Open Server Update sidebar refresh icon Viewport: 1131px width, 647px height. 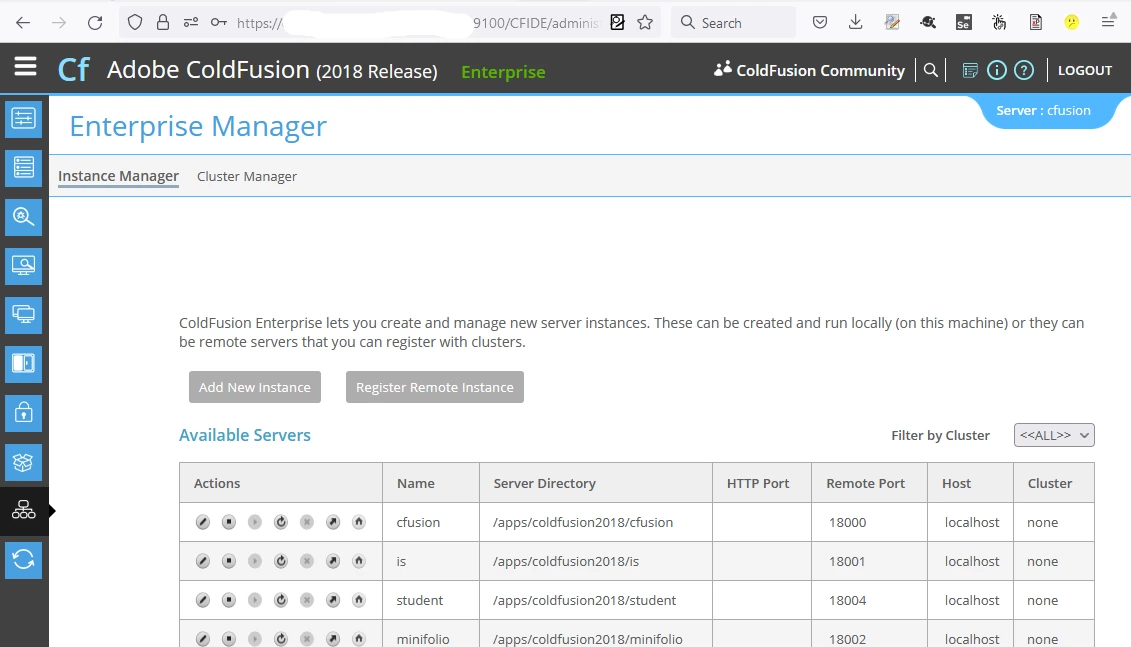(x=24, y=560)
